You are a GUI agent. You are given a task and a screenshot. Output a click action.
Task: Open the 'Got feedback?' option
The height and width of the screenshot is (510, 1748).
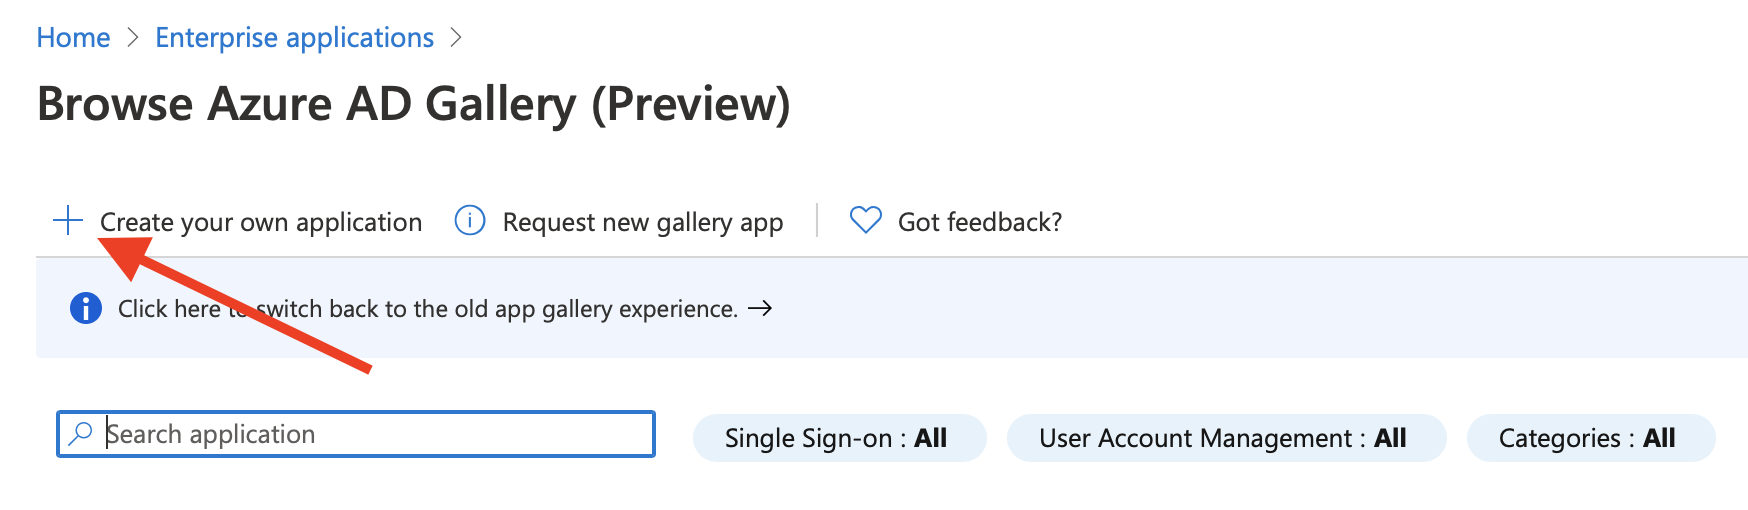pos(979,222)
